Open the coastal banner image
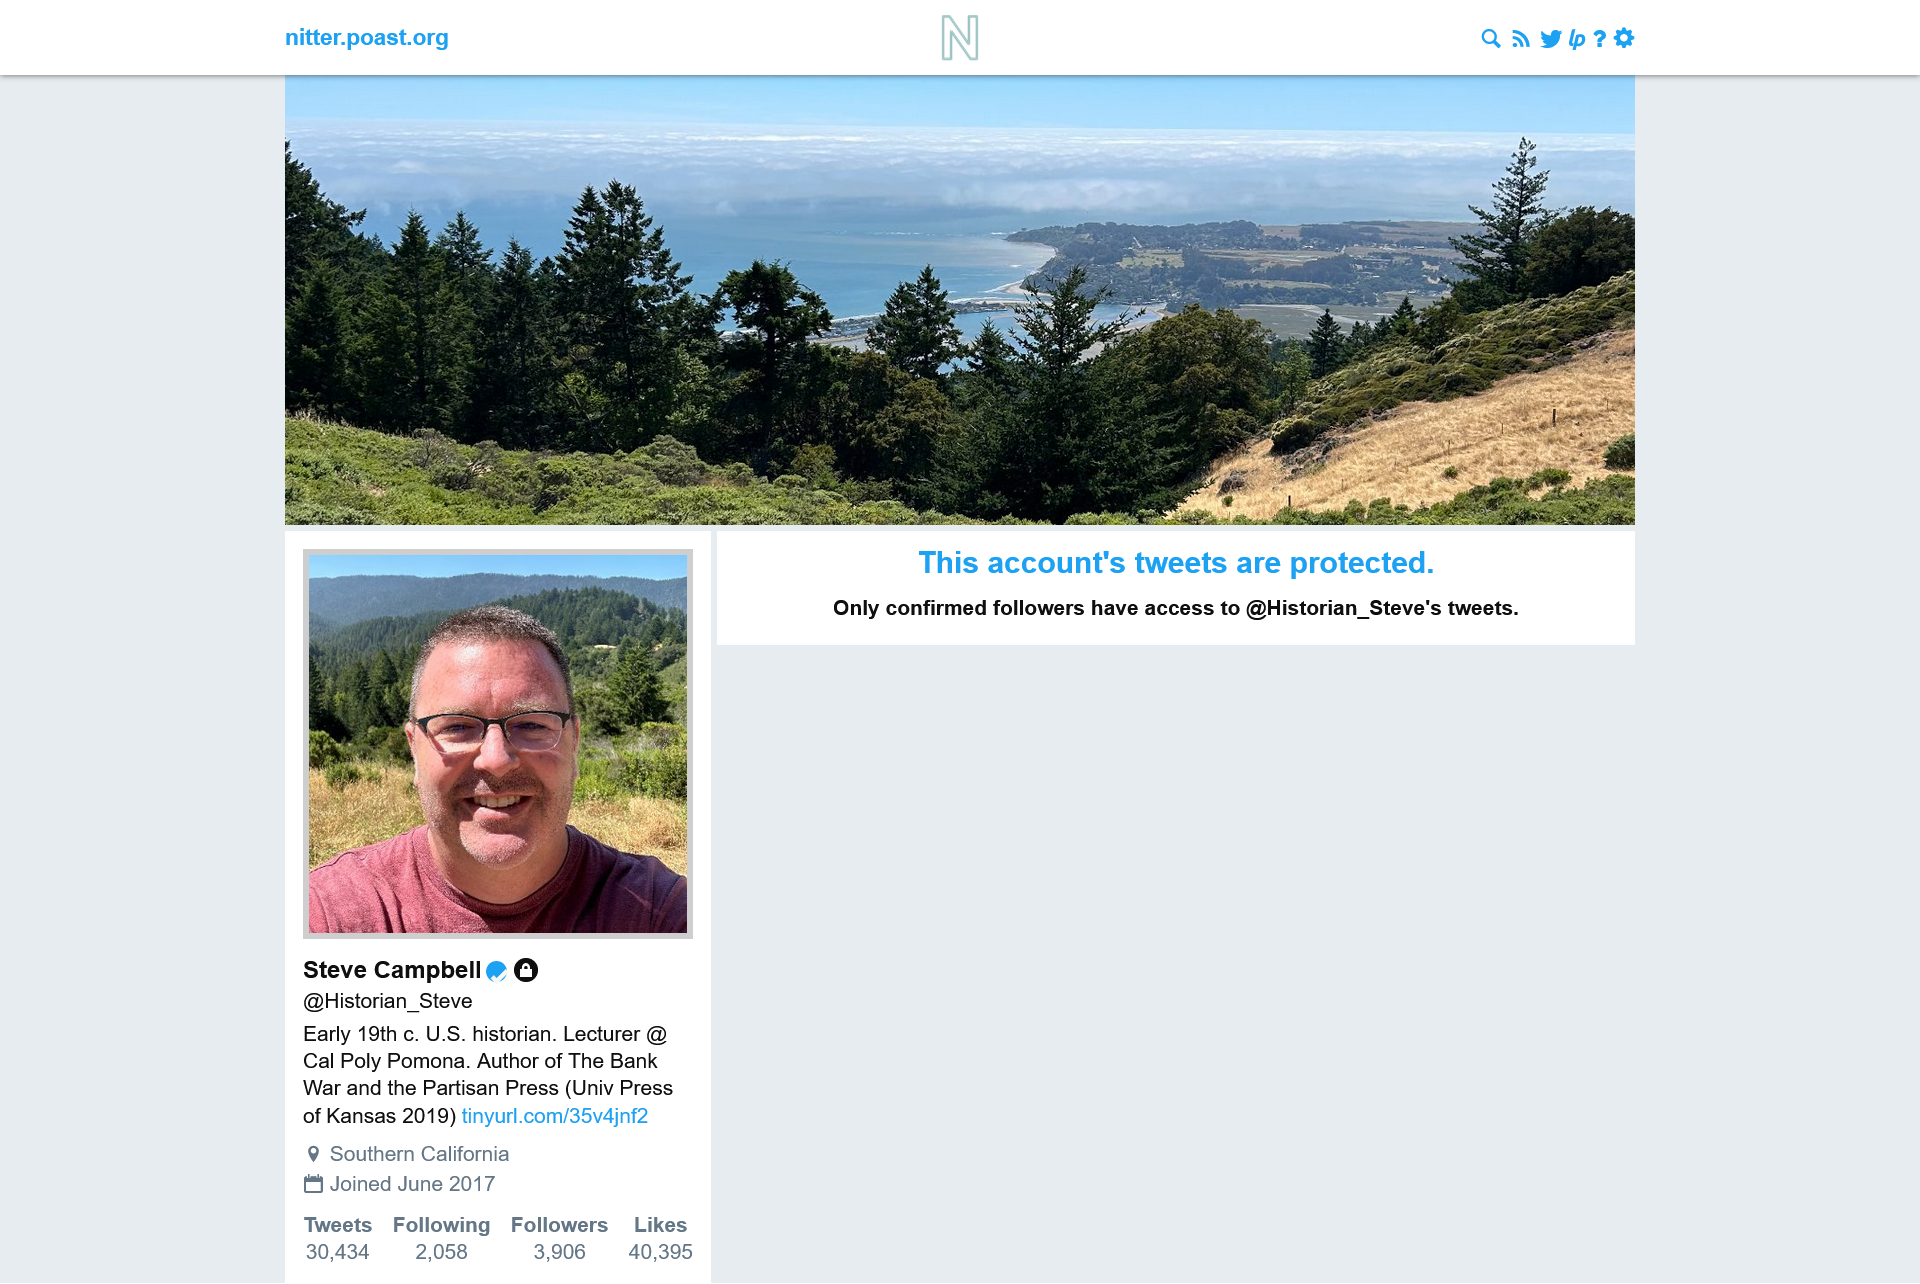1920x1284 pixels. [x=960, y=300]
